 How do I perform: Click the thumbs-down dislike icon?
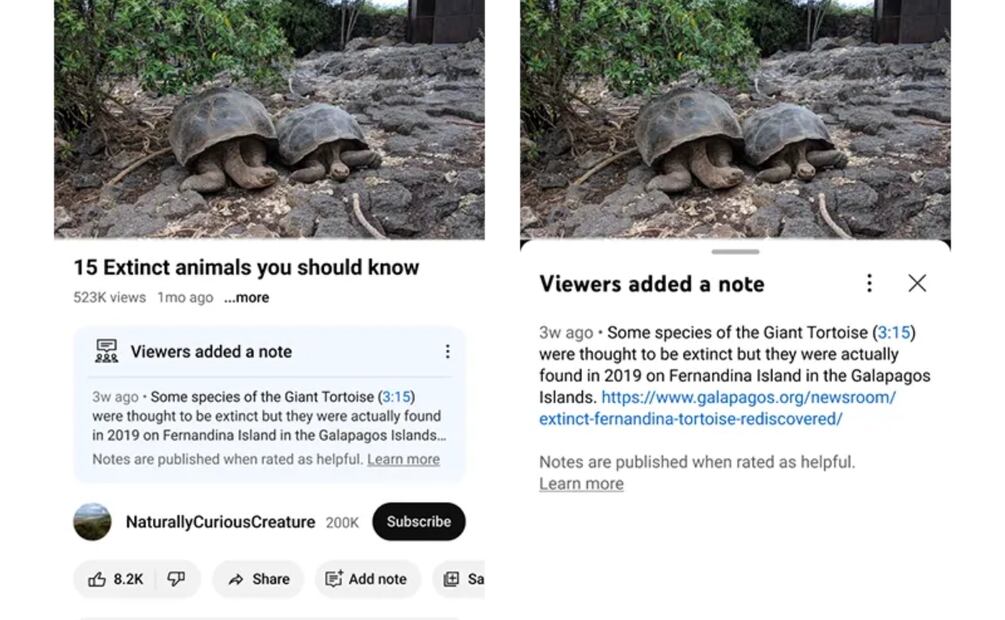coord(176,579)
